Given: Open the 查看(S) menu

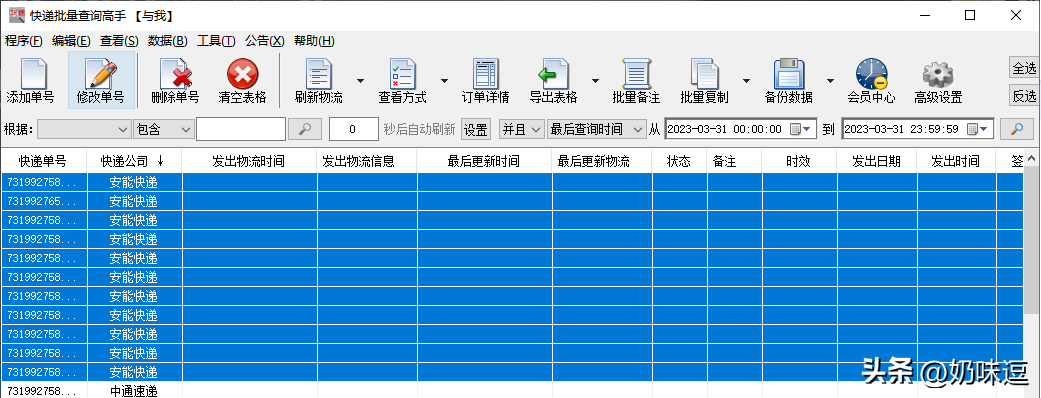Looking at the screenshot, I should click(120, 41).
